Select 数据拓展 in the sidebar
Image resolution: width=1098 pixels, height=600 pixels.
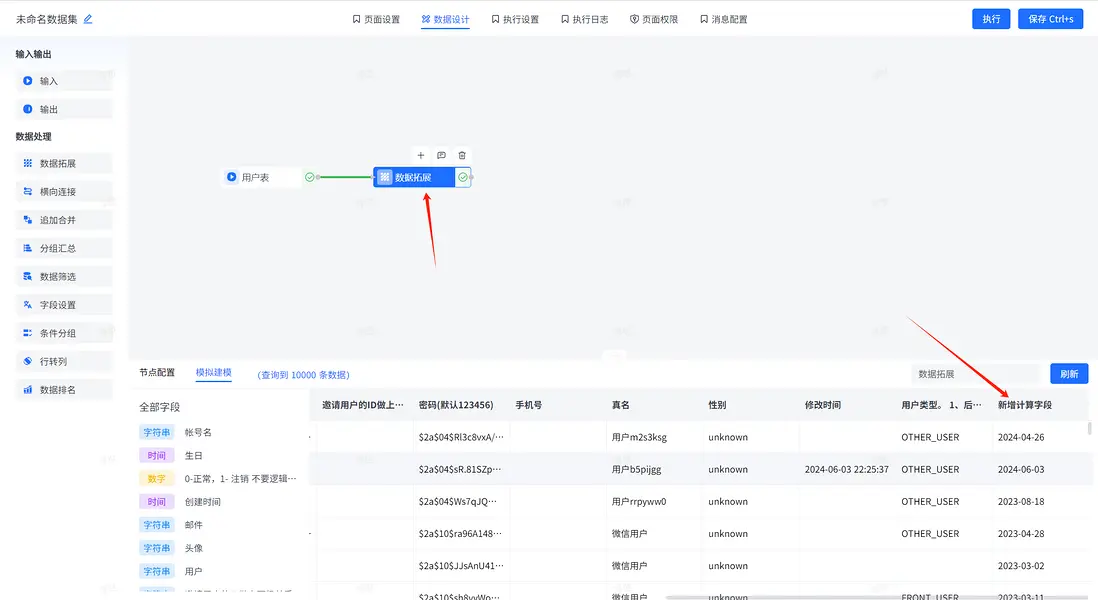click(64, 163)
